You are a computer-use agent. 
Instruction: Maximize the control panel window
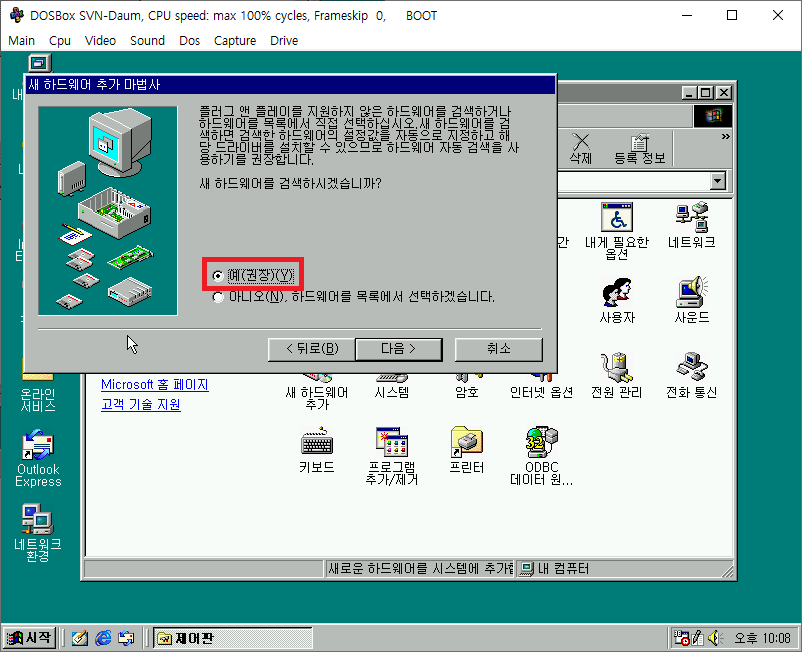tap(706, 93)
